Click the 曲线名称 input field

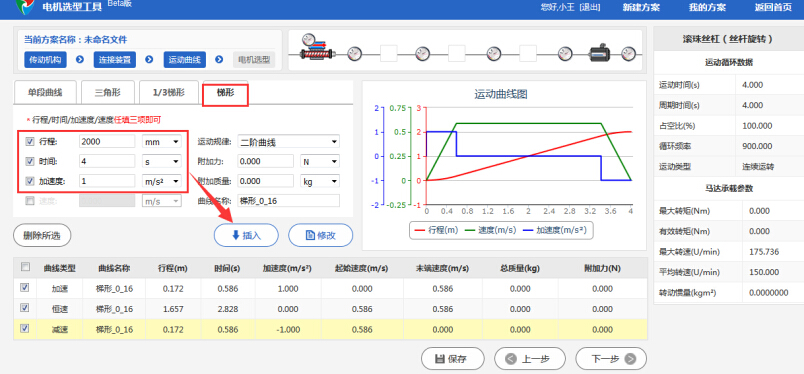[x=289, y=201]
